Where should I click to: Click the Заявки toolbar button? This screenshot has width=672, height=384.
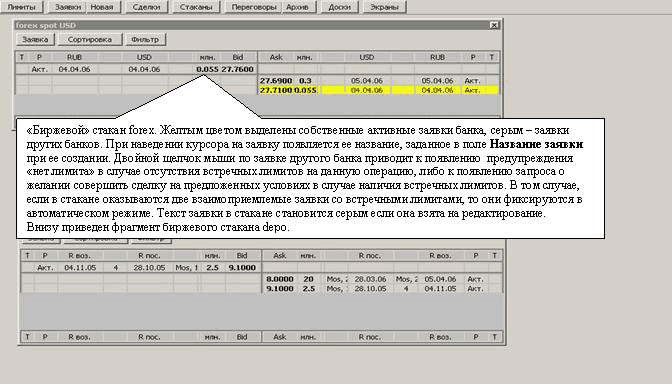point(68,7)
